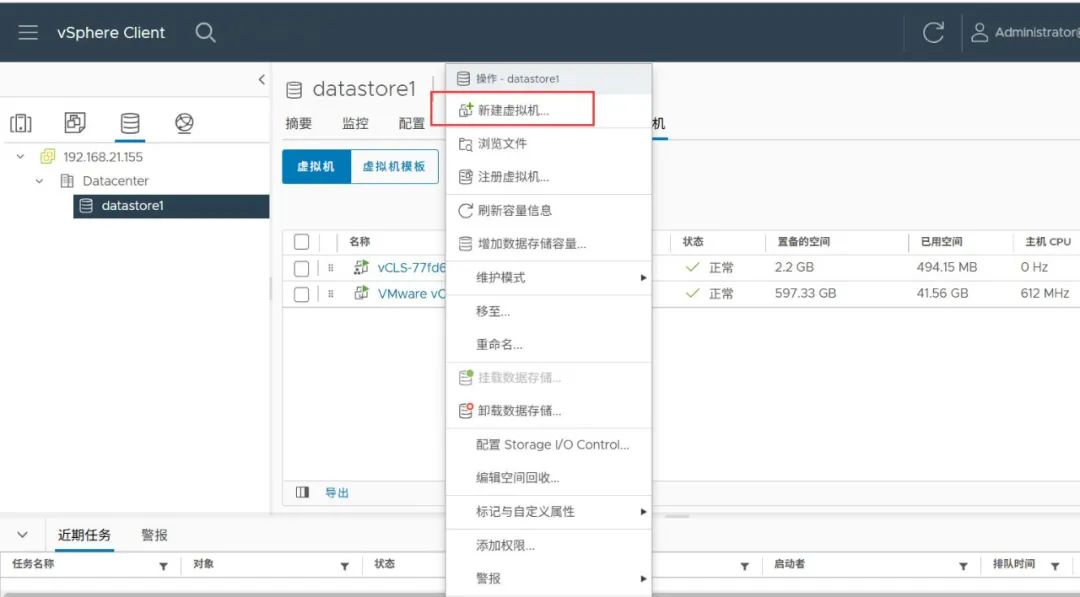The image size is (1080, 597).
Task: Choose 增加数据存储容量... from context menu
Action: [x=548, y=244]
